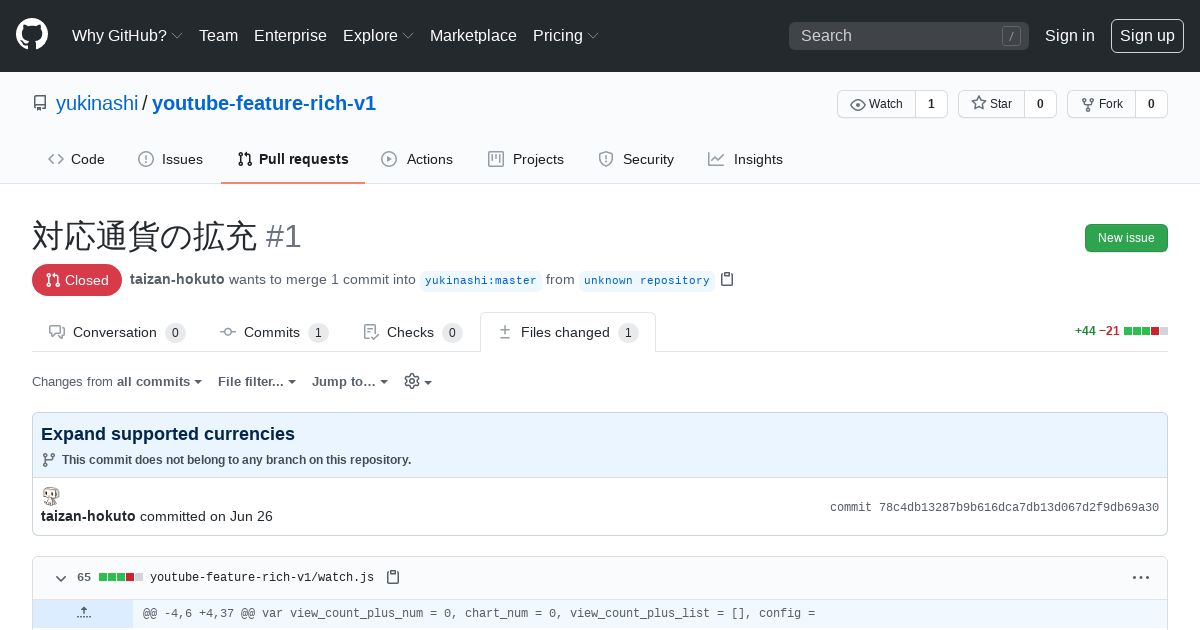Image resolution: width=1200 pixels, height=630 pixels.
Task: View the watcher count of 1
Action: 931,104
